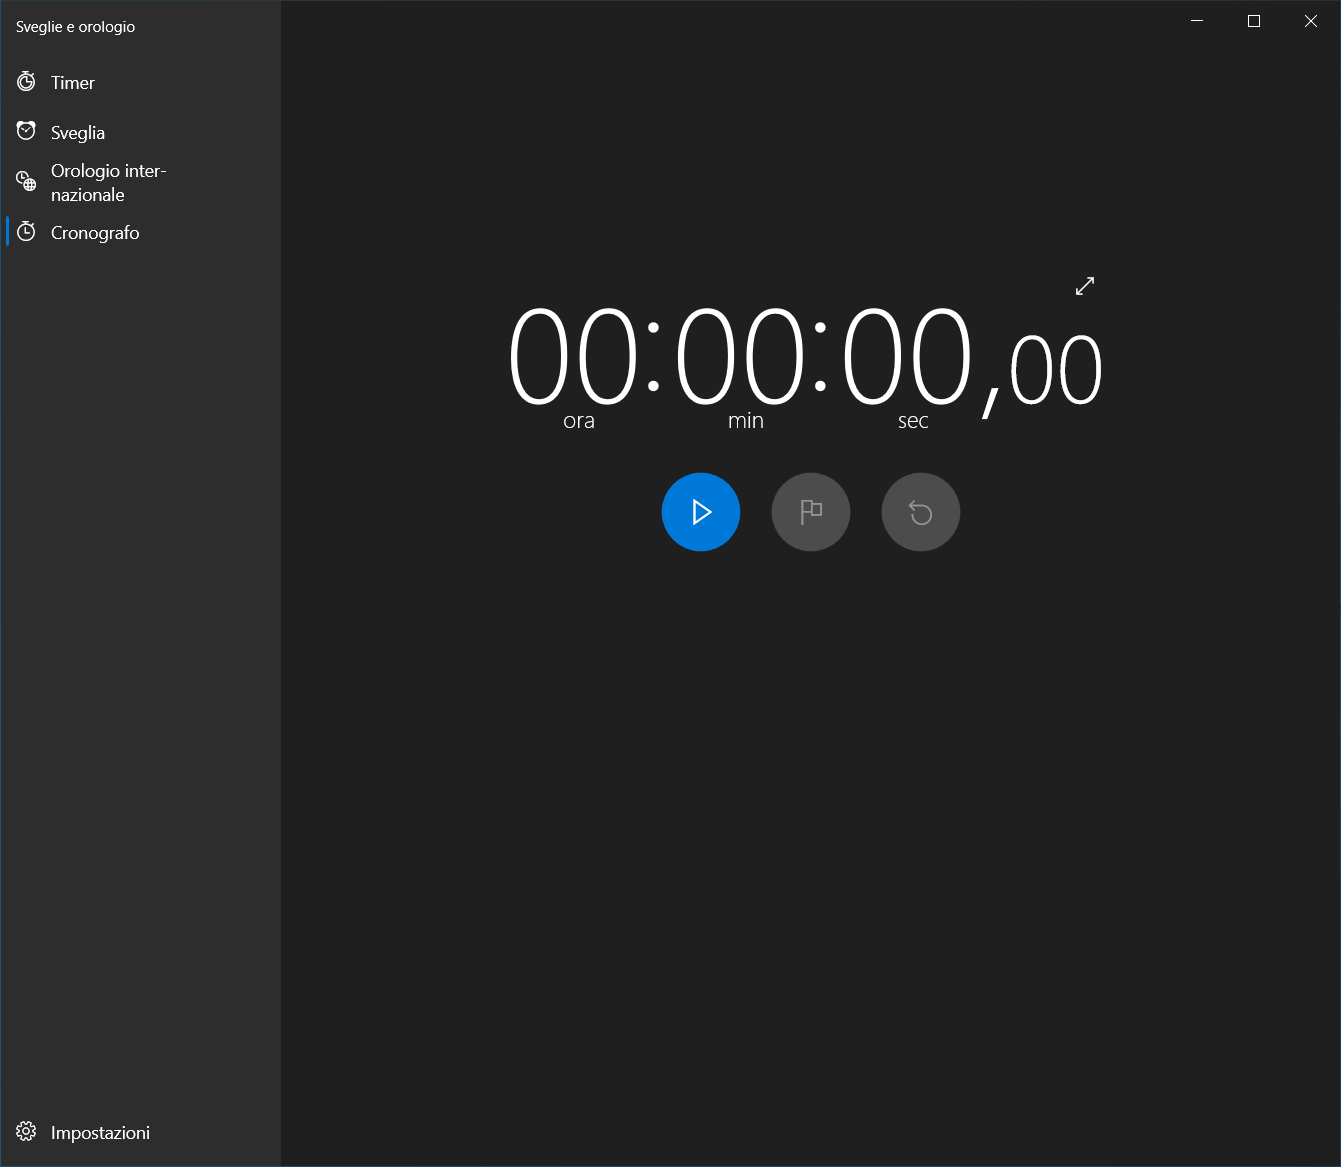Click the "min" label under minutes
1341x1167 pixels.
coord(746,421)
